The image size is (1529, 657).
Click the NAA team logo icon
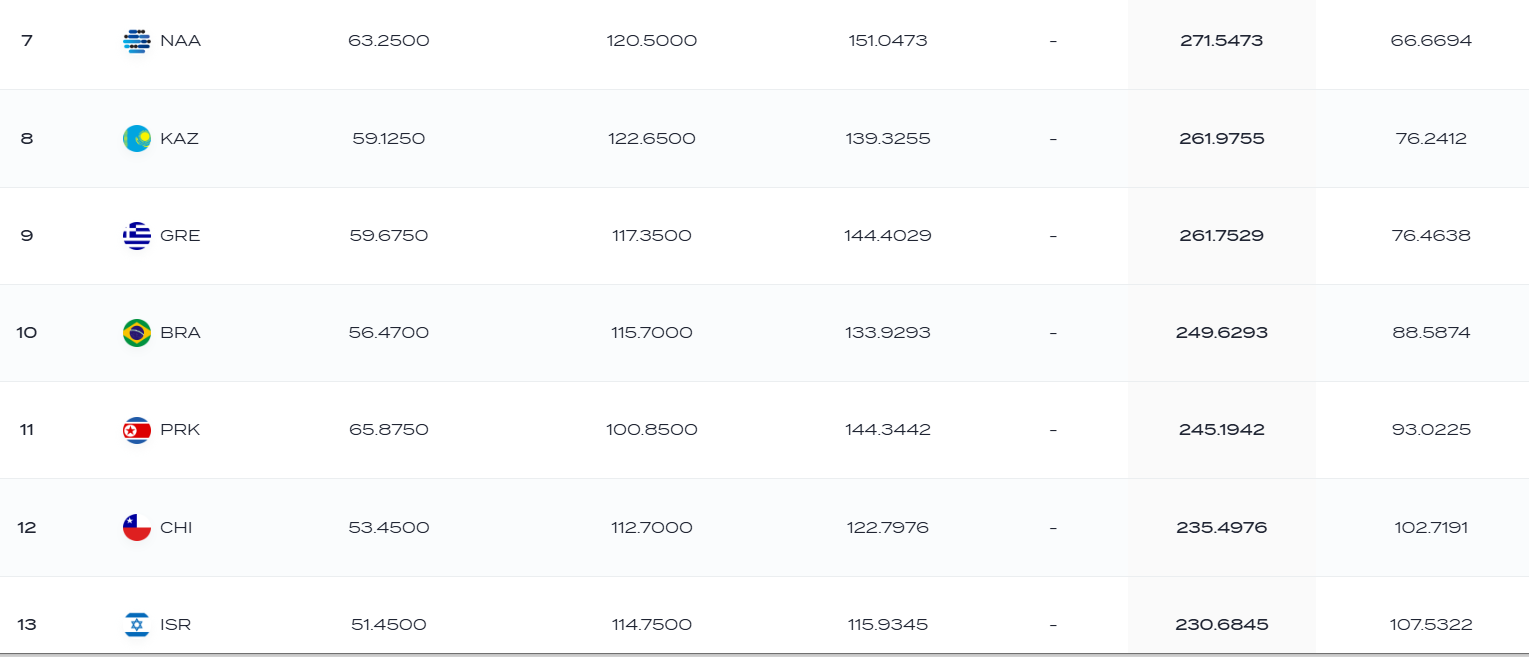click(136, 41)
